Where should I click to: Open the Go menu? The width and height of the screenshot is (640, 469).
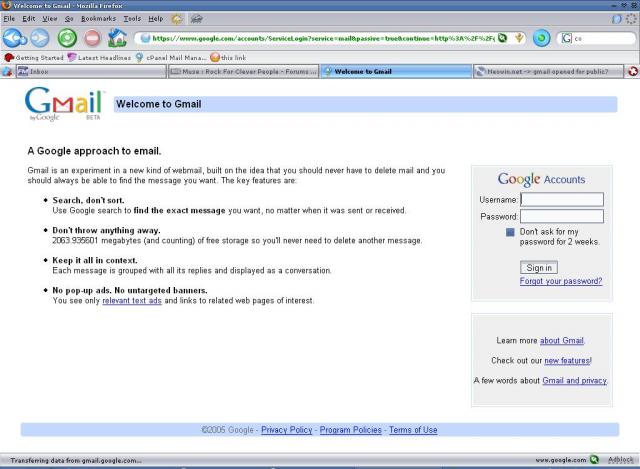69,19
